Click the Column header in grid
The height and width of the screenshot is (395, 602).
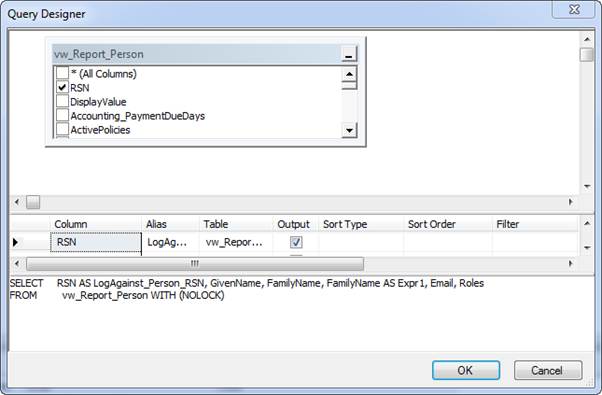click(96, 224)
